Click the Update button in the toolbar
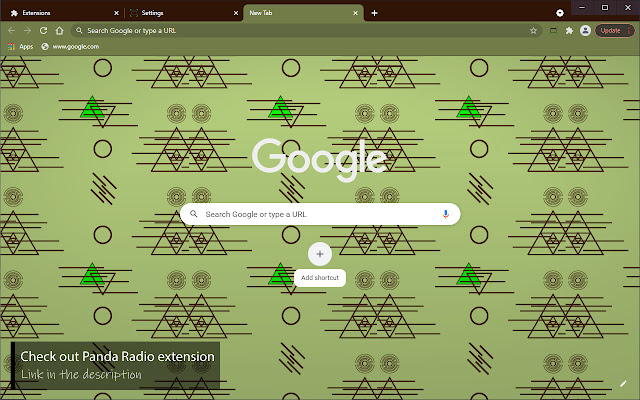 click(615, 31)
